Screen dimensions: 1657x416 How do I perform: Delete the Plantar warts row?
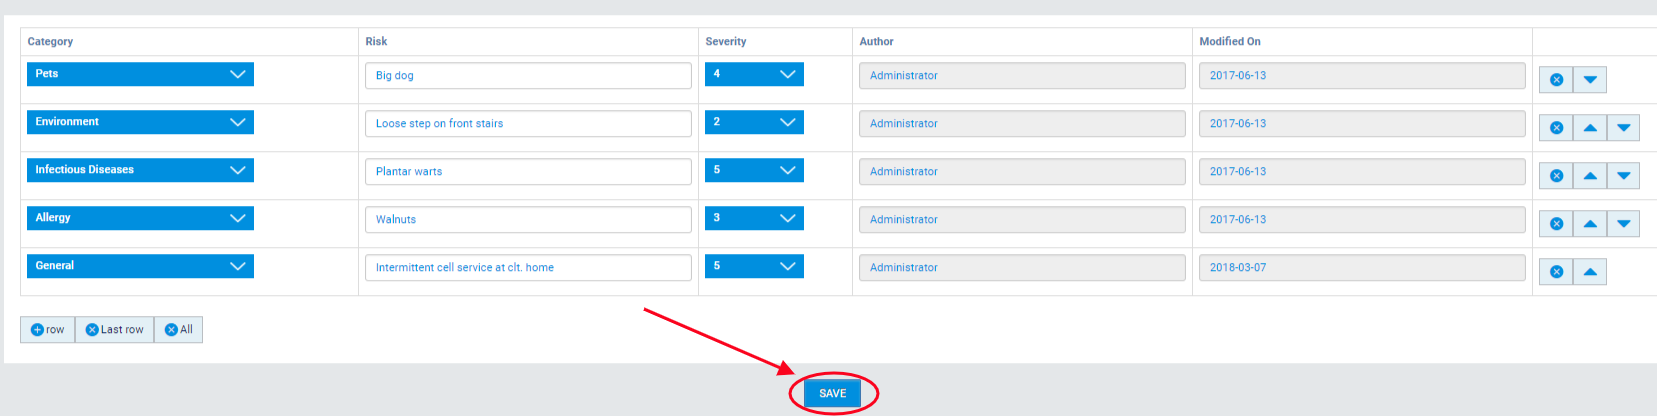[1556, 176]
